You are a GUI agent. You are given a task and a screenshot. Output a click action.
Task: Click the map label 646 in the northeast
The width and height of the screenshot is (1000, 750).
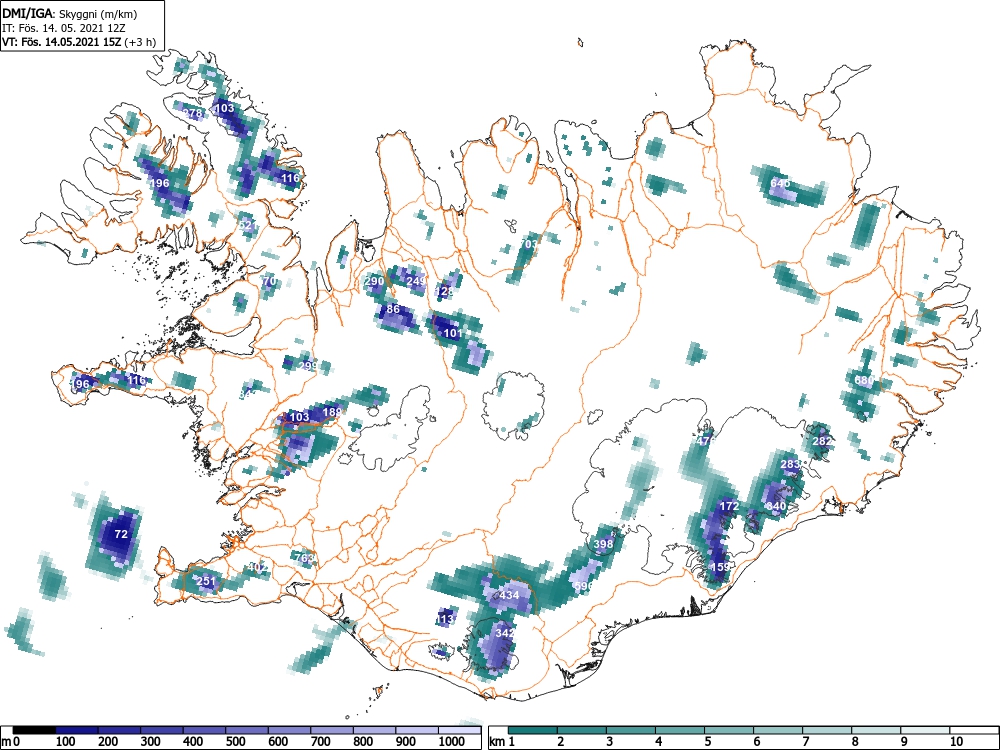click(780, 183)
